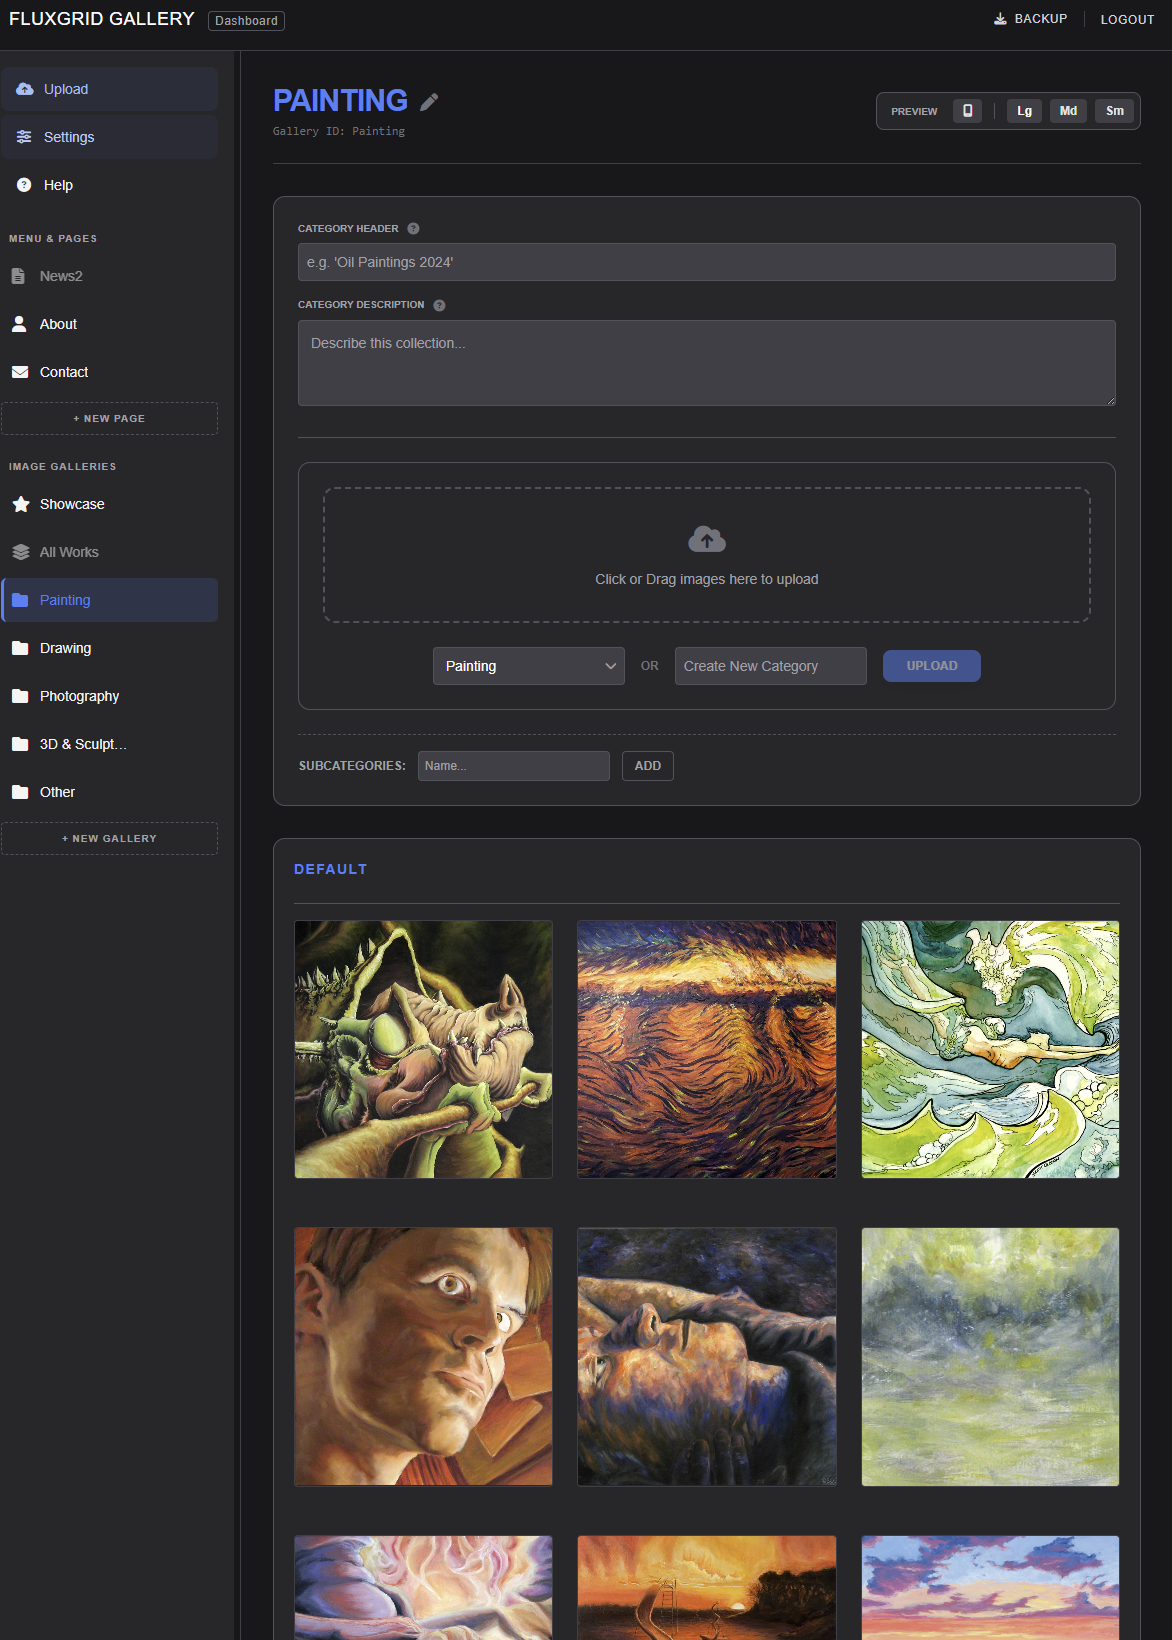Image resolution: width=1172 pixels, height=1640 pixels.
Task: Click the drag images upload dropzone
Action: (707, 555)
